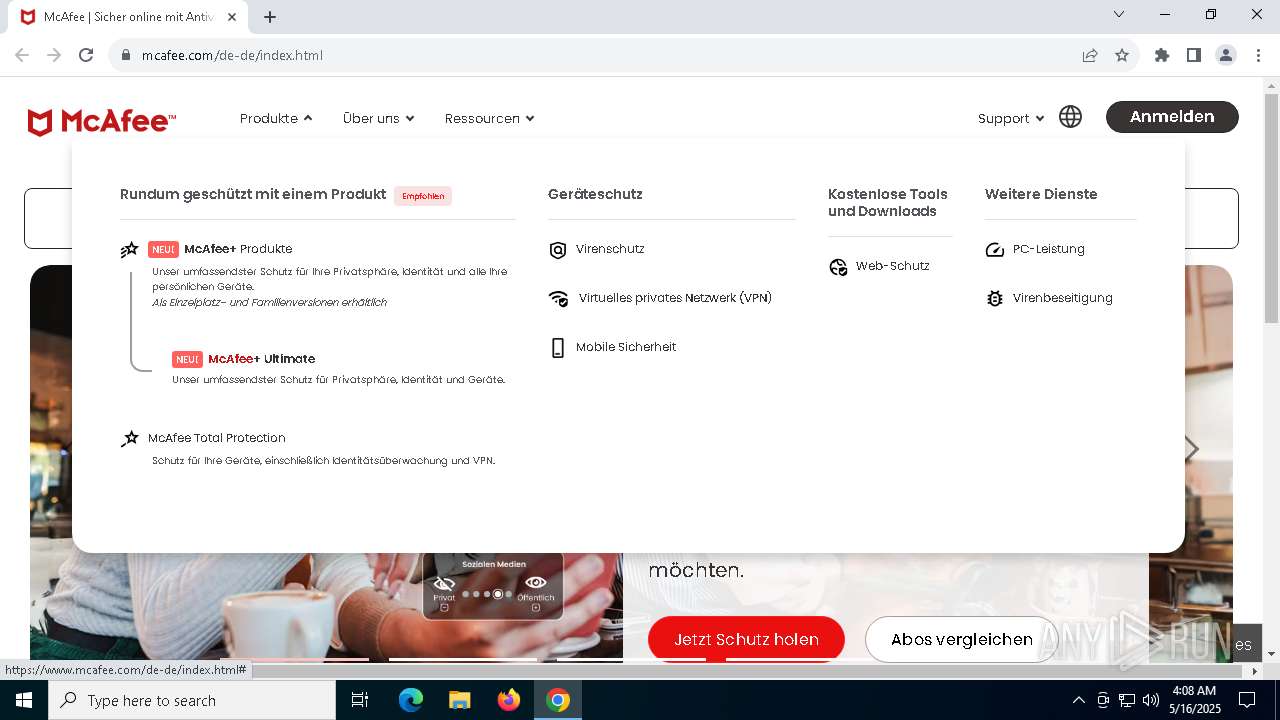Image resolution: width=1280 pixels, height=720 pixels.
Task: Show hidden system tray icons
Action: [x=1078, y=700]
